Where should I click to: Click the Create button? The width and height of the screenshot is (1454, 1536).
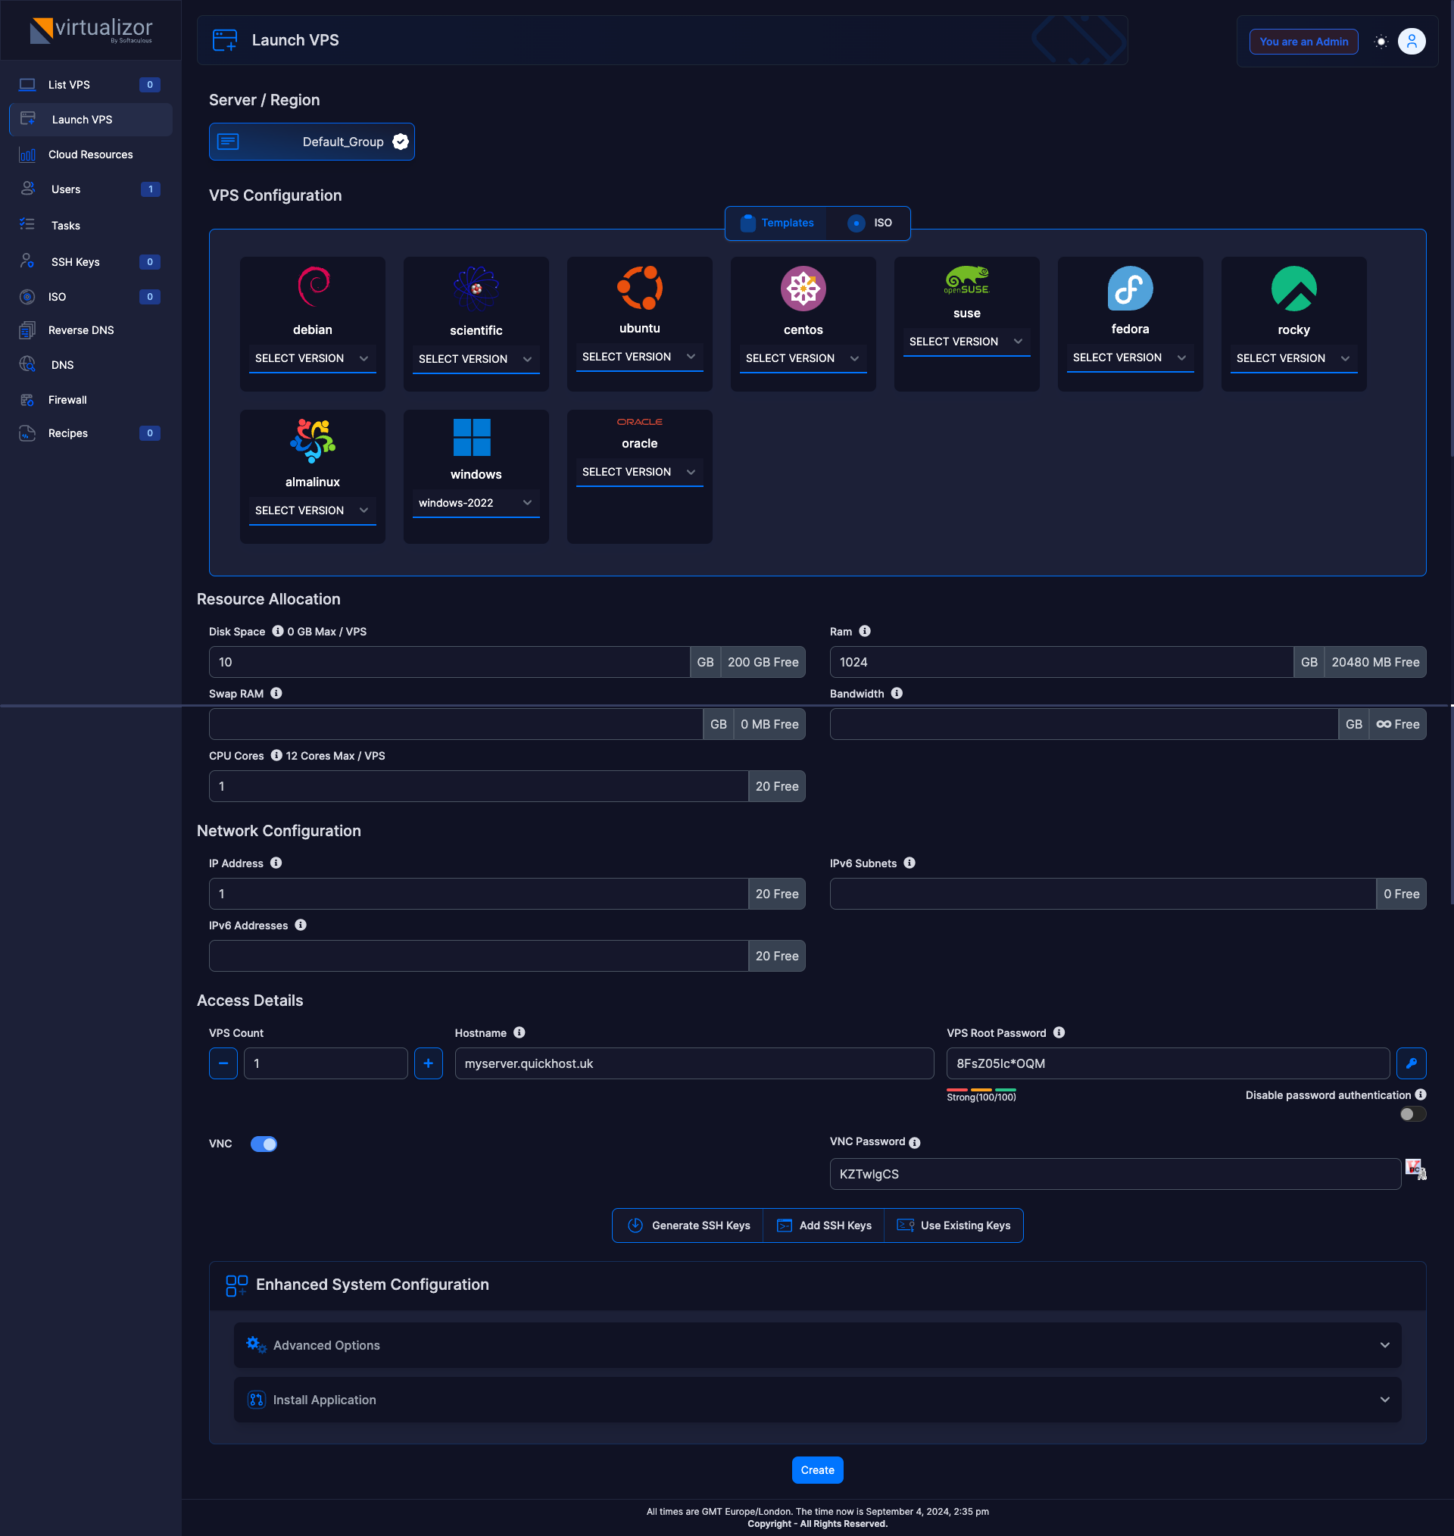pyautogui.click(x=817, y=1470)
